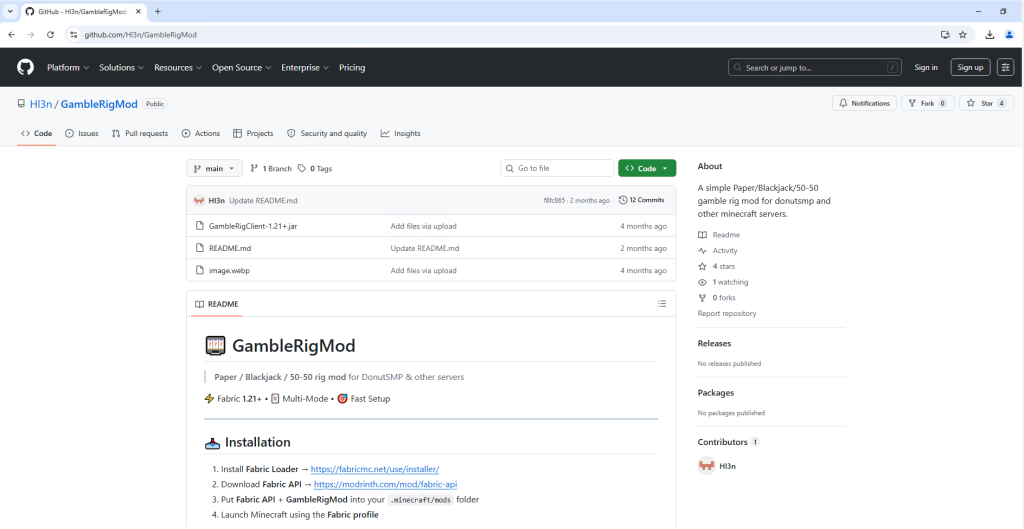Open the Readme link in About
The height and width of the screenshot is (529, 1024).
(x=719, y=235)
